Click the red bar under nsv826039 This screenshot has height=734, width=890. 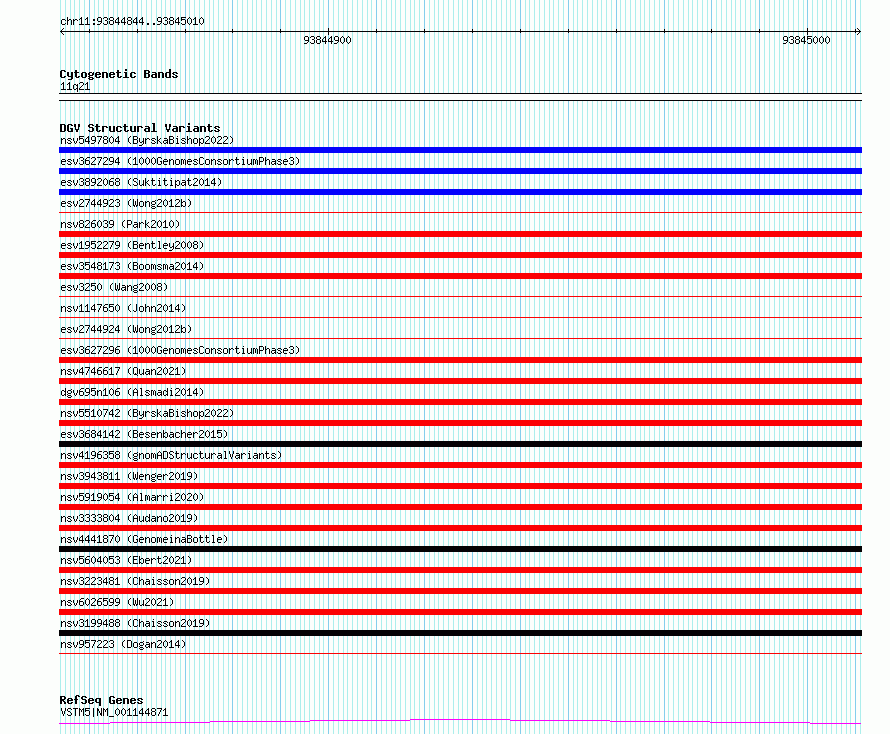click(460, 234)
